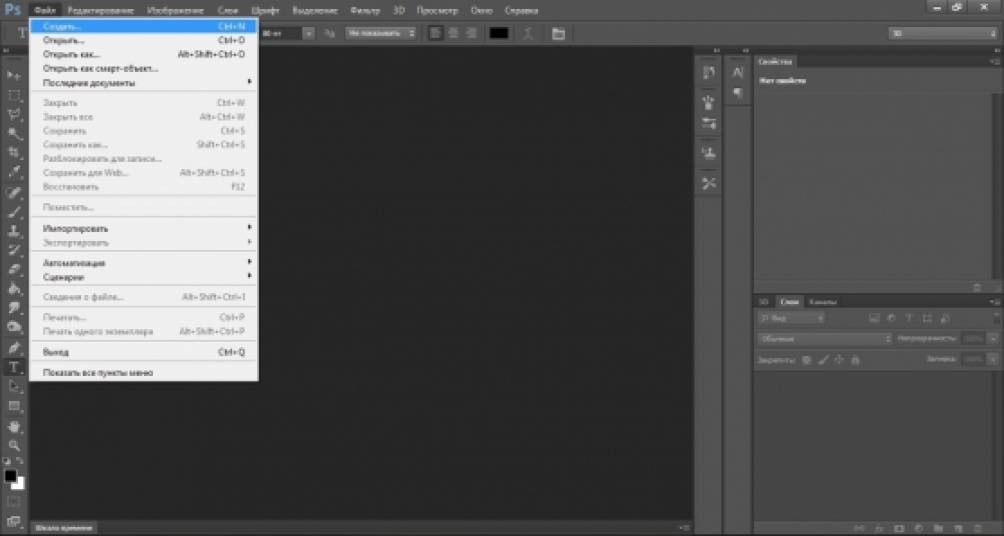
Task: Set foreground color swatch
Action: click(10, 476)
